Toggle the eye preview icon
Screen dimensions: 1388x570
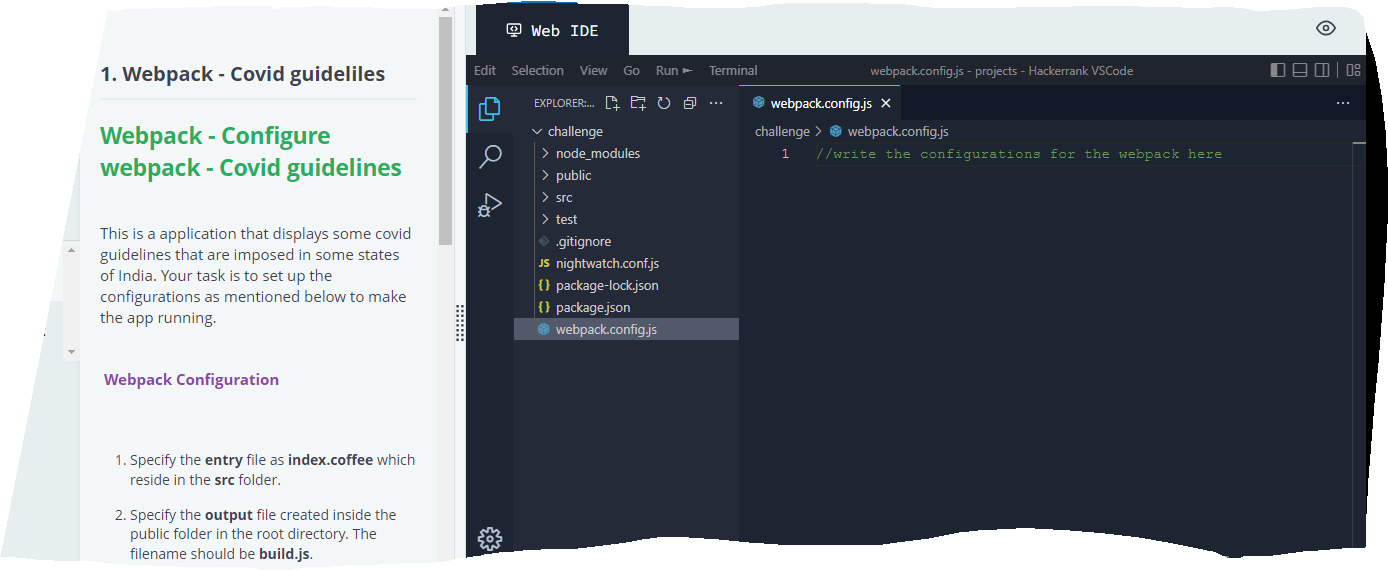pyautogui.click(x=1326, y=28)
